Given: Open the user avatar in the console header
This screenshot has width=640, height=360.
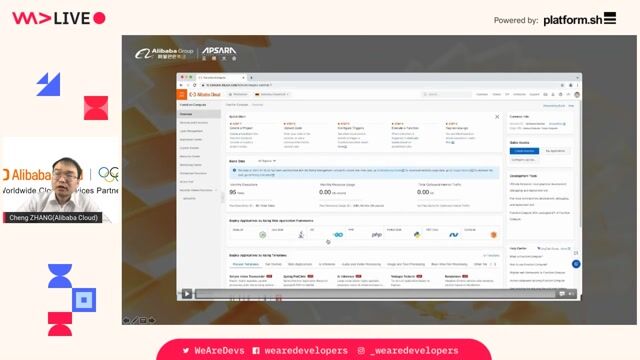Looking at the screenshot, I should (x=577, y=94).
